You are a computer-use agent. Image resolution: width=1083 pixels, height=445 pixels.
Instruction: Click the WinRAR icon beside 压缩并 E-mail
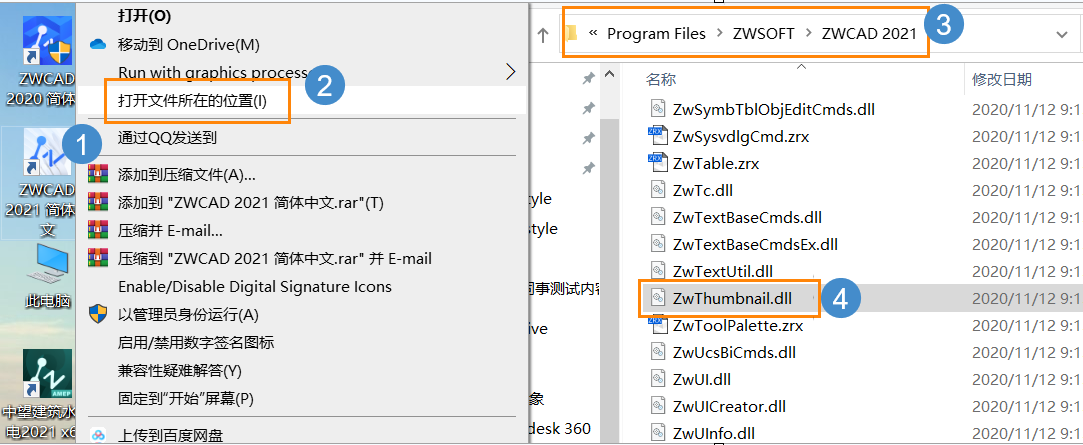pyautogui.click(x=99, y=230)
